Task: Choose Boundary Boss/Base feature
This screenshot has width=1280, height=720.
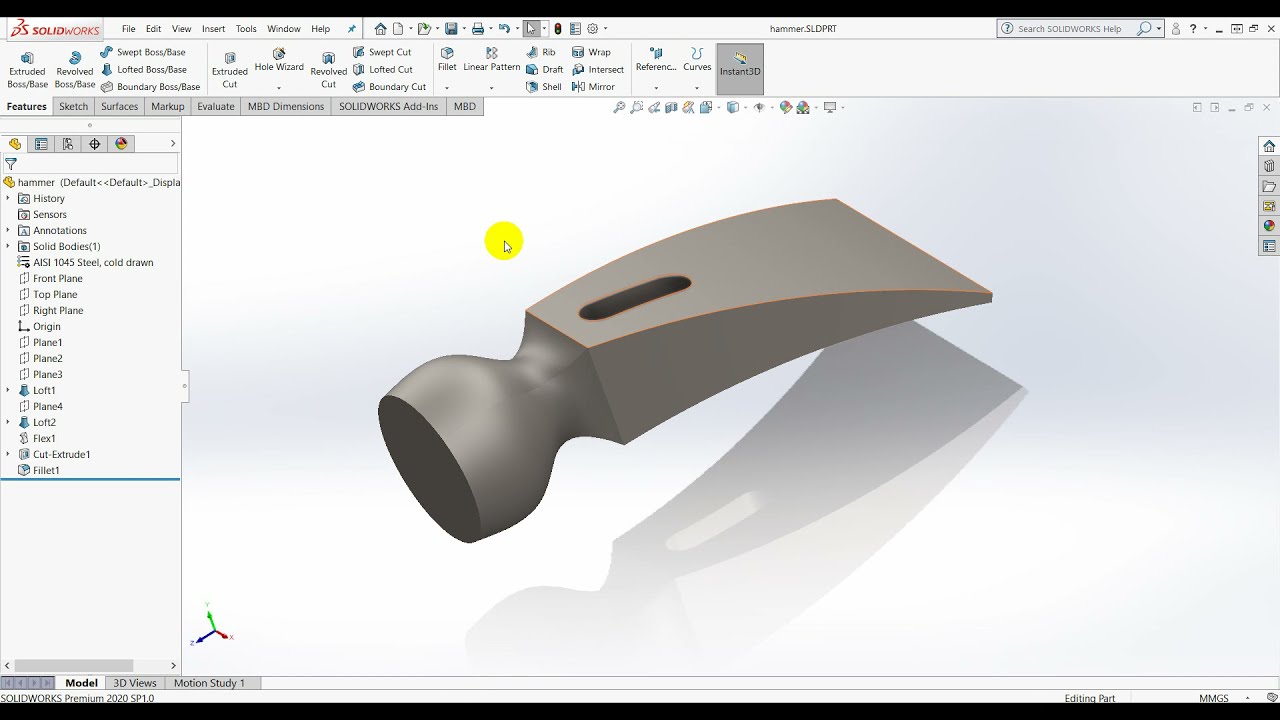Action: click(x=150, y=86)
